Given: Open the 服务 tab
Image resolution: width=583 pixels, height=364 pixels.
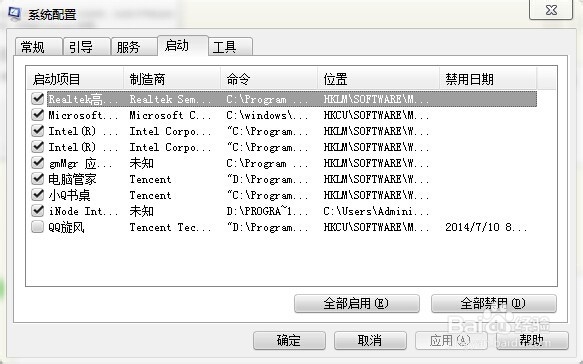Looking at the screenshot, I should pos(134,47).
